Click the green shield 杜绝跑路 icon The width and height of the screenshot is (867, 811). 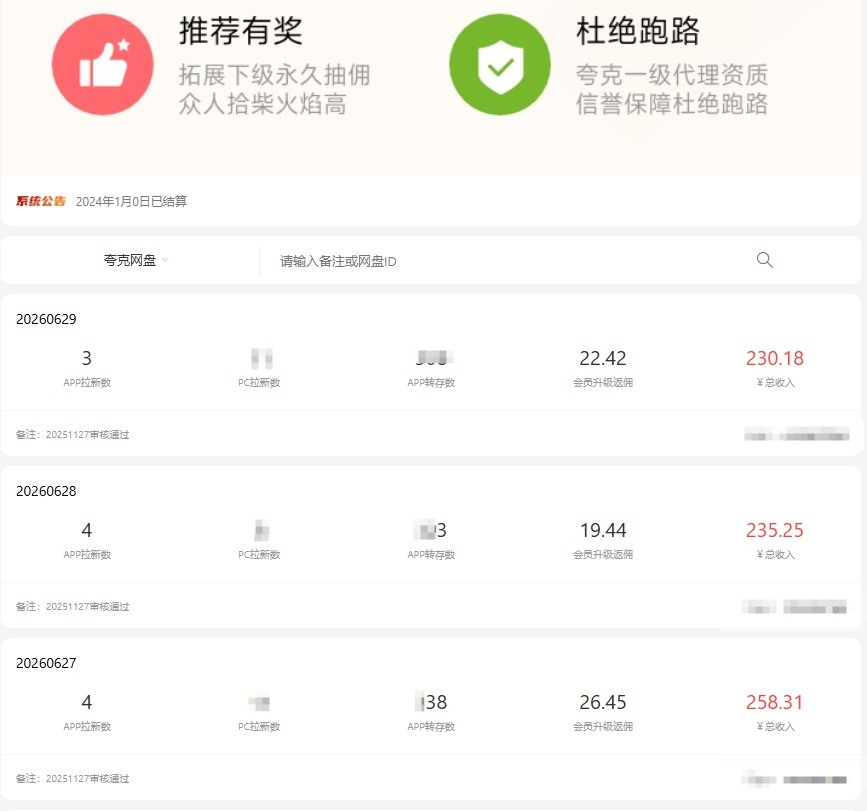tap(500, 65)
